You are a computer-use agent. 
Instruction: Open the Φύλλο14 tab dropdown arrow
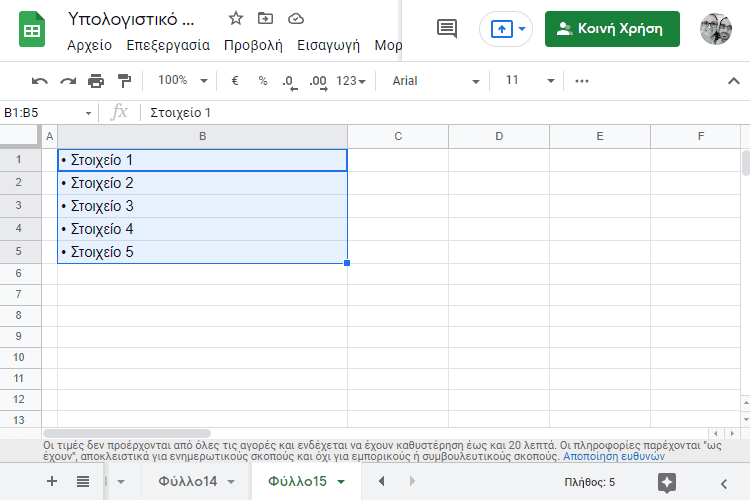tap(231, 482)
